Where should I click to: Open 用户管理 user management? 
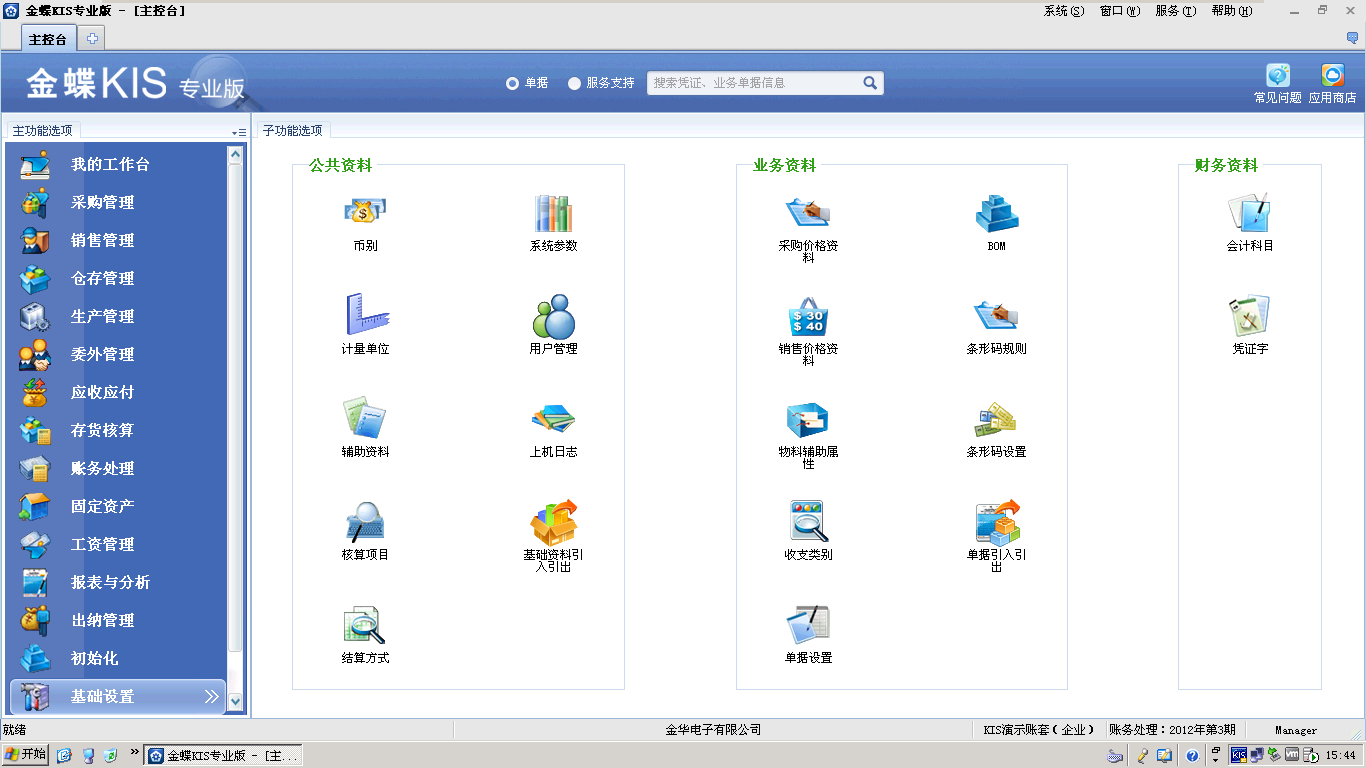(553, 317)
